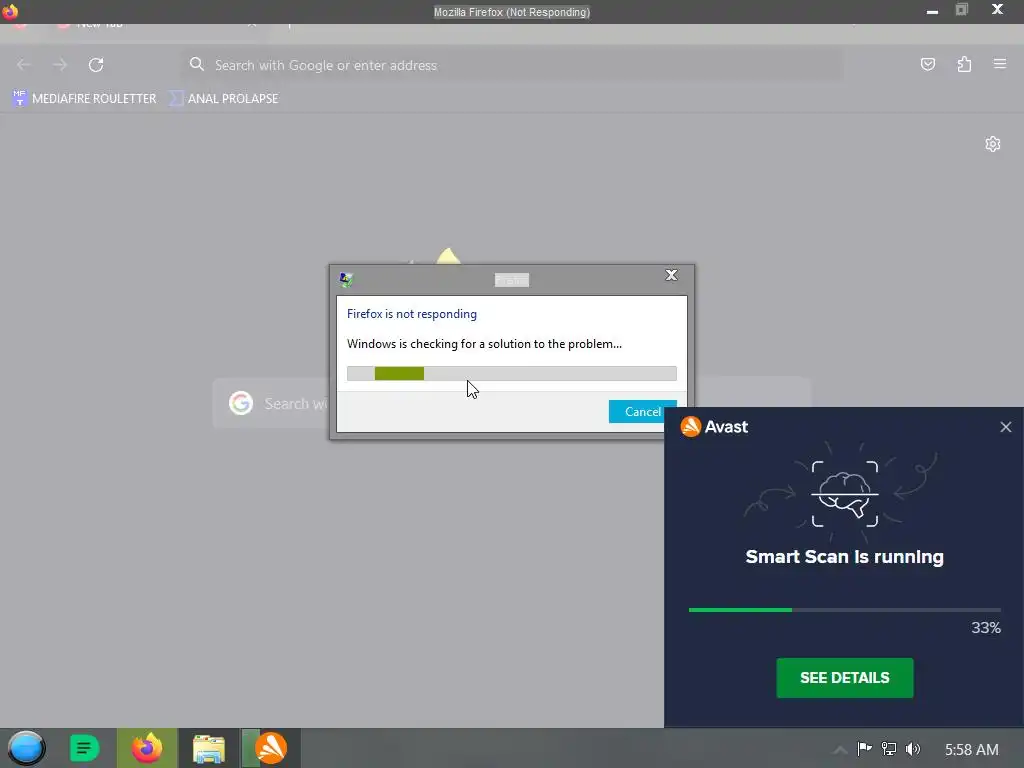Restore down the Firefox window
Screen dimensions: 1024x768
962,10
